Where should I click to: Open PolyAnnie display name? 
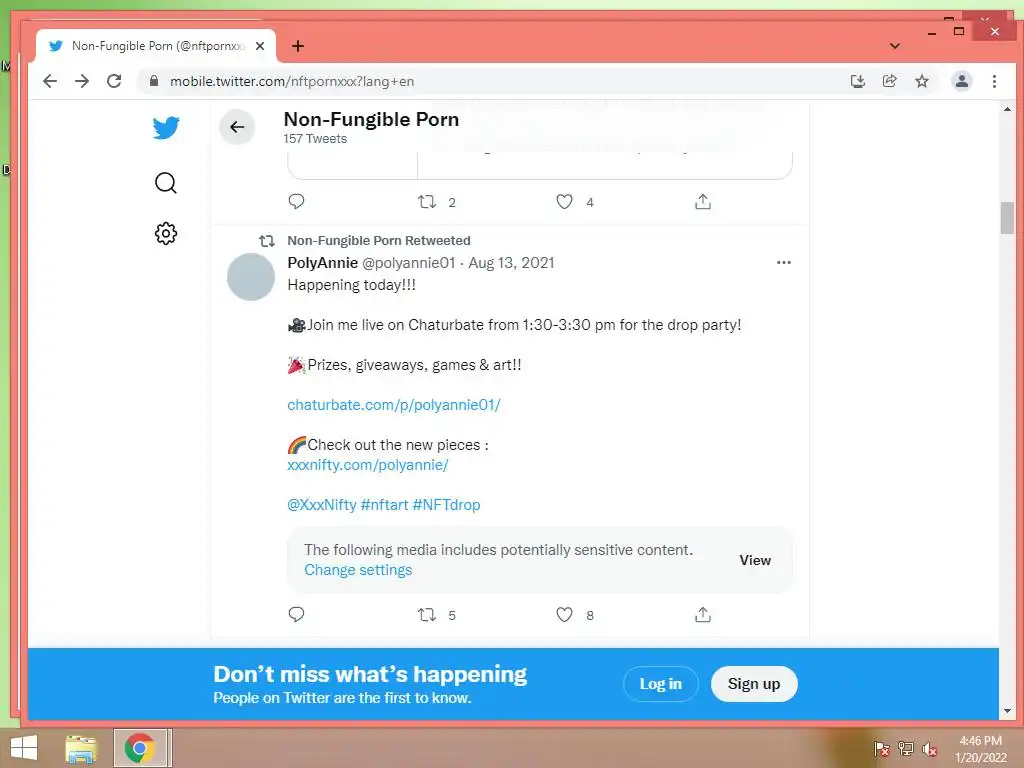pyautogui.click(x=323, y=263)
